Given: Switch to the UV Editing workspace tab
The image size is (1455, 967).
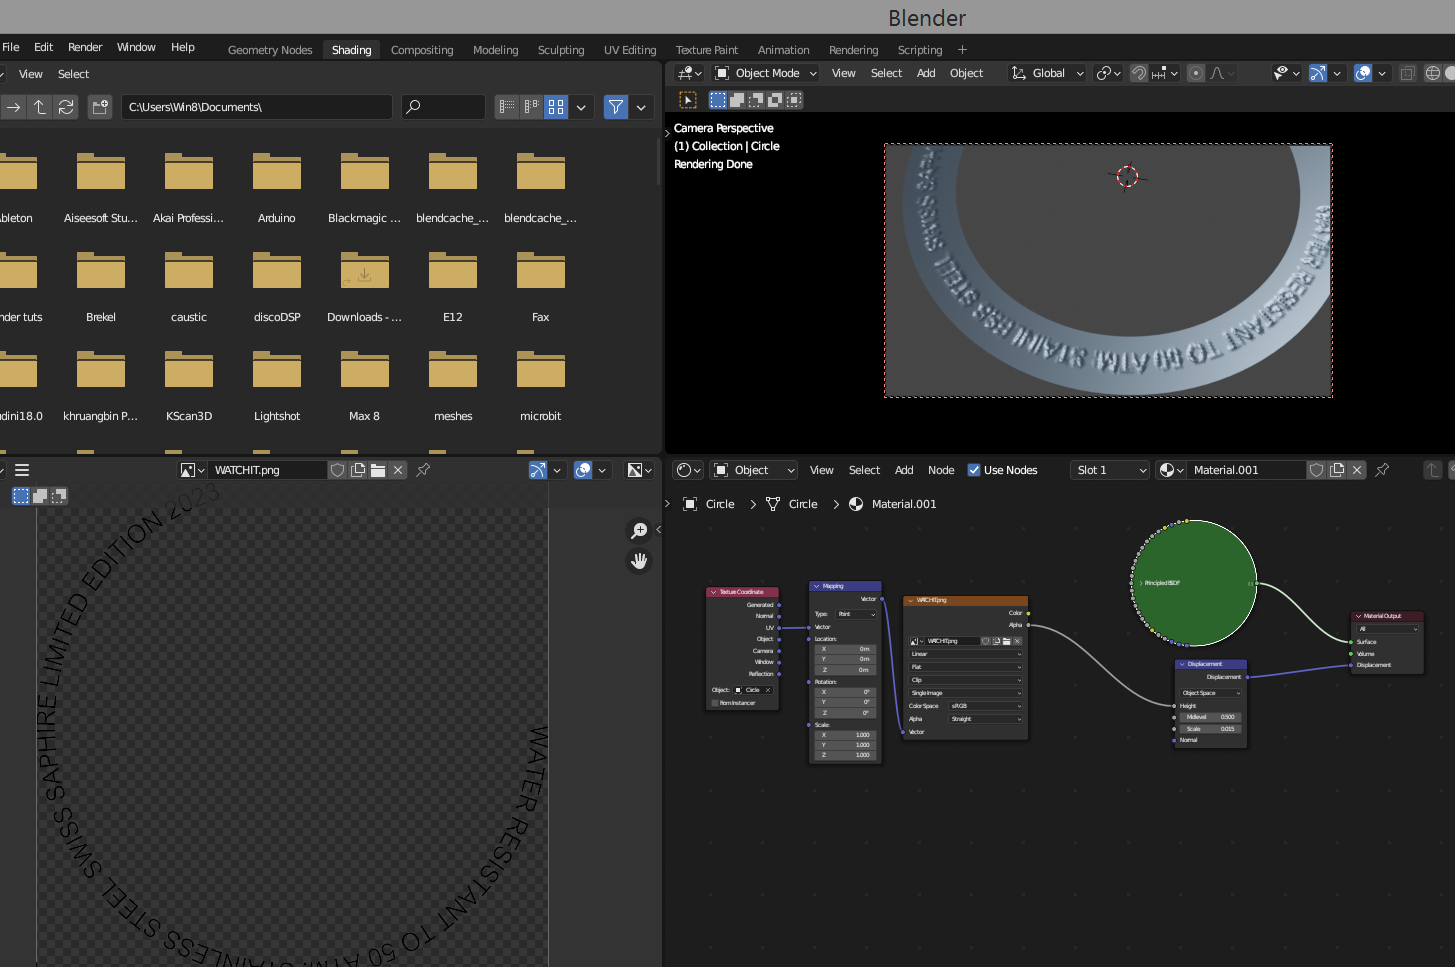Looking at the screenshot, I should coord(630,50).
